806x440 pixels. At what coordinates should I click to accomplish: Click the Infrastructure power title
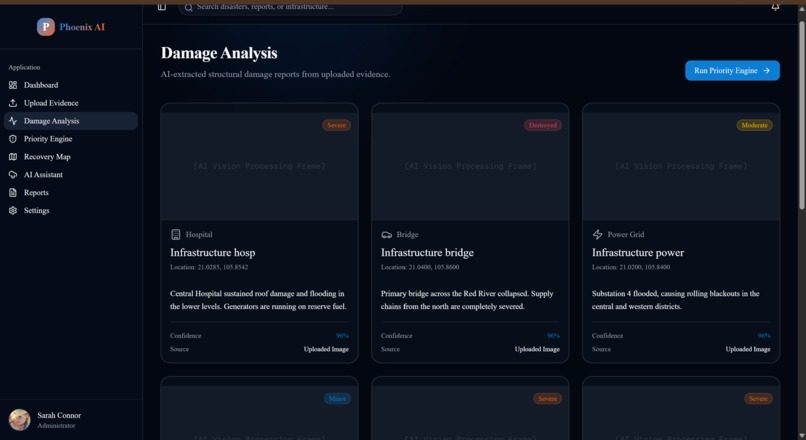[x=638, y=252]
